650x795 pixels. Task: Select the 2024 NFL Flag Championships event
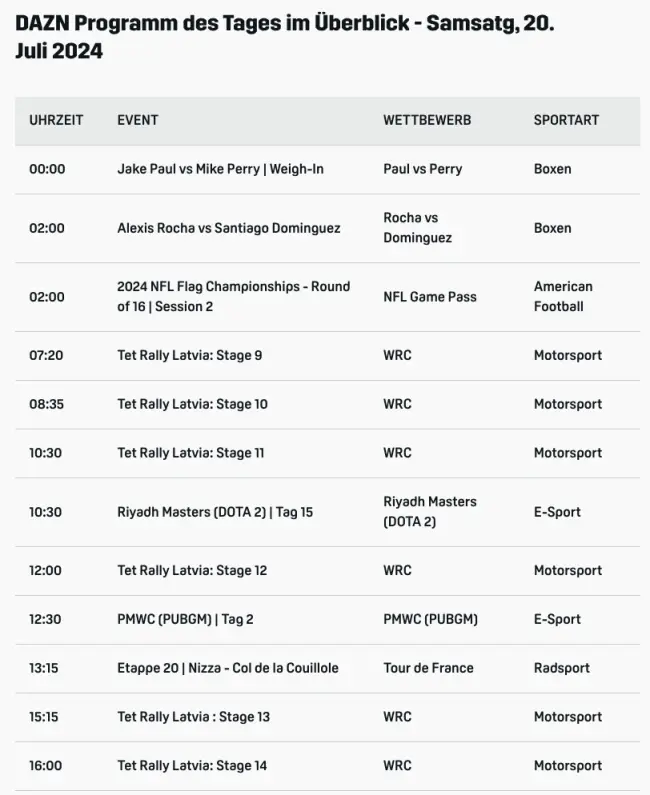[233, 296]
